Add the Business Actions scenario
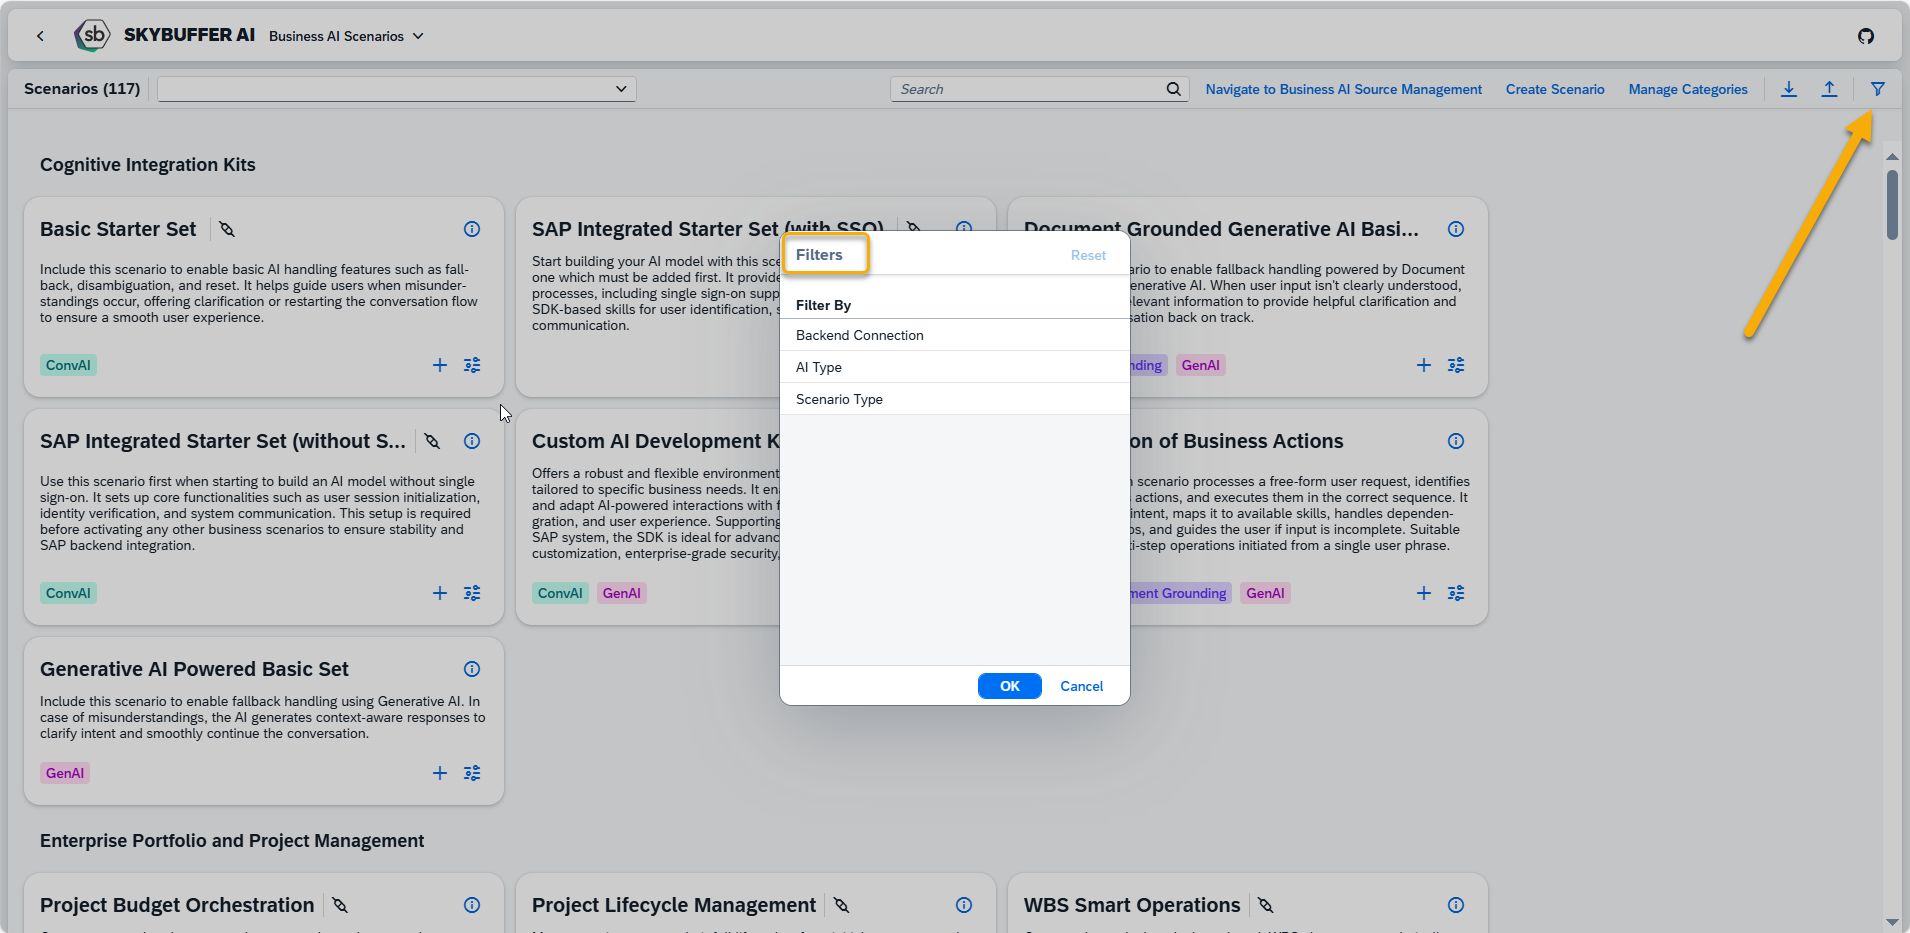This screenshot has width=1910, height=933. tap(1423, 593)
